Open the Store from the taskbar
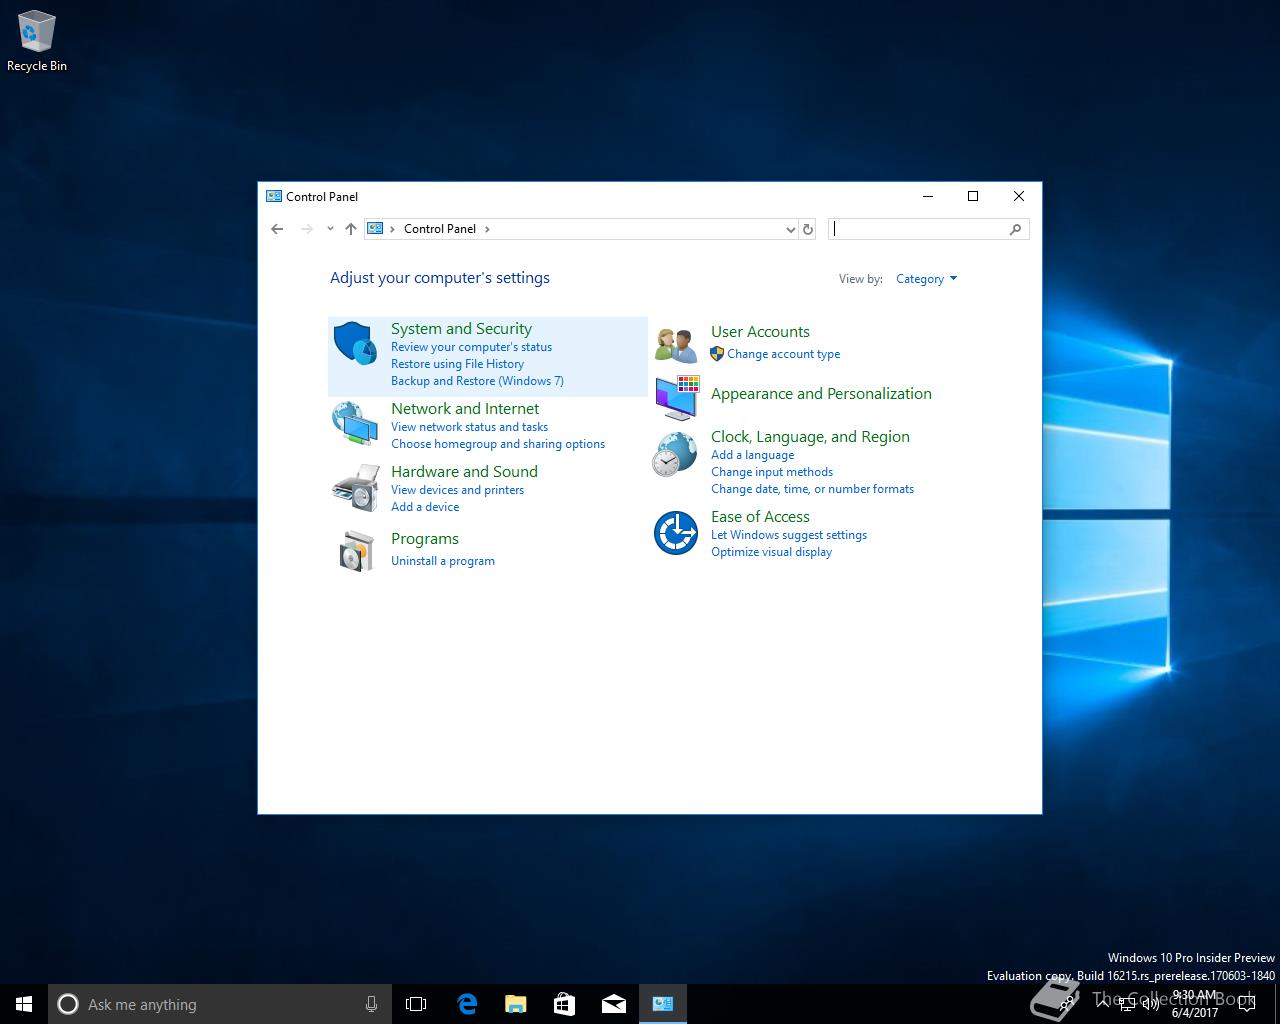1280x1024 pixels. (564, 1004)
